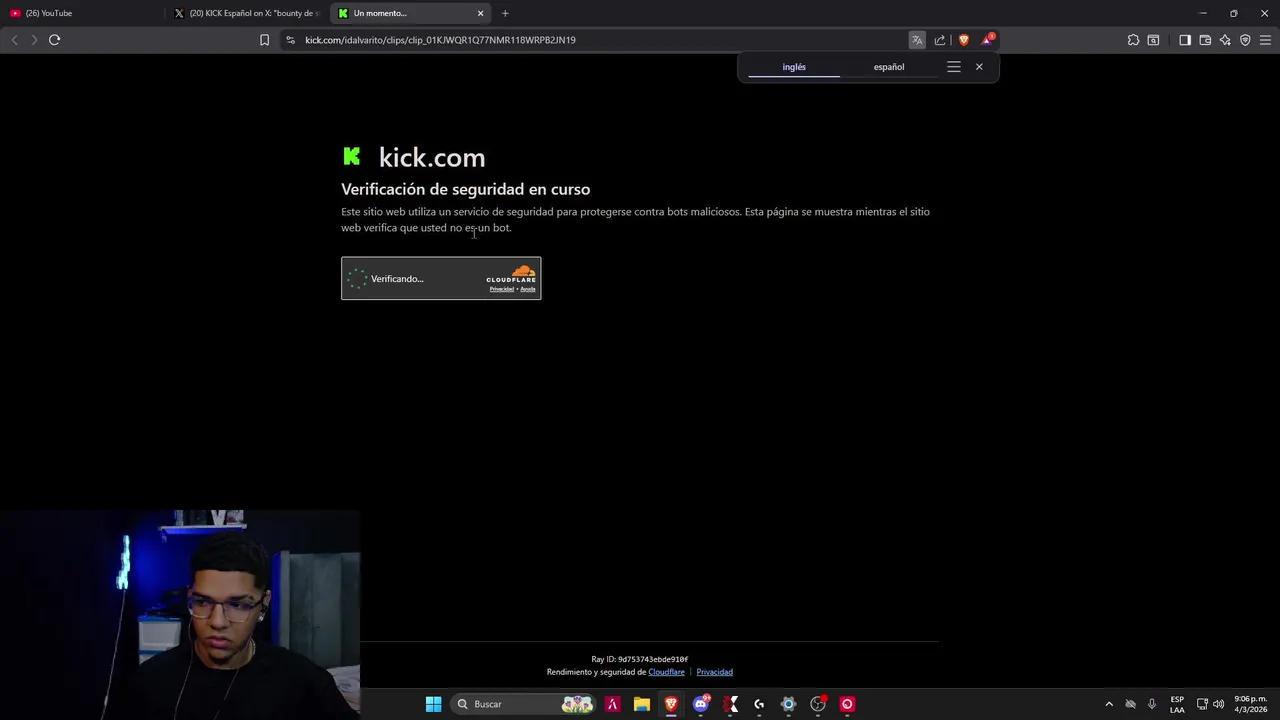Viewport: 1280px width, 720px height.
Task: Open ESP LAA keyboard language switcher
Action: (1177, 704)
